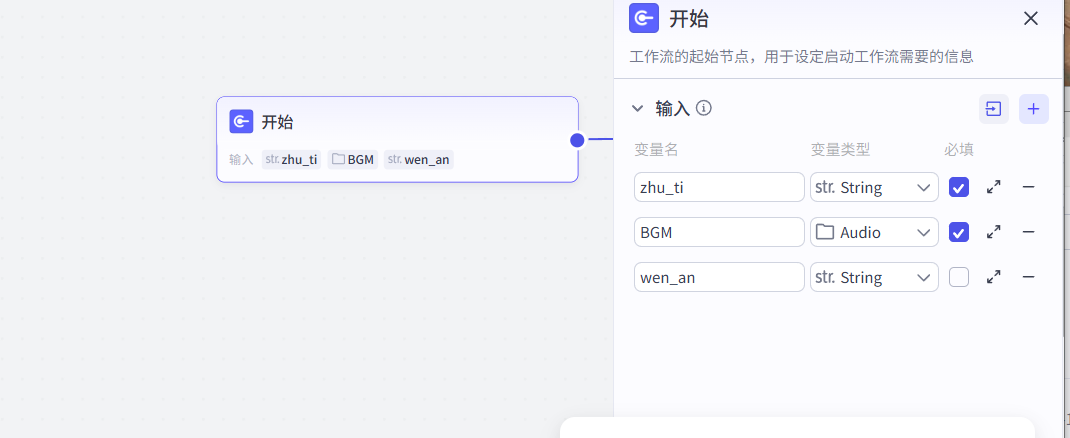
Task: Click the 开始 node output port
Action: (x=577, y=140)
